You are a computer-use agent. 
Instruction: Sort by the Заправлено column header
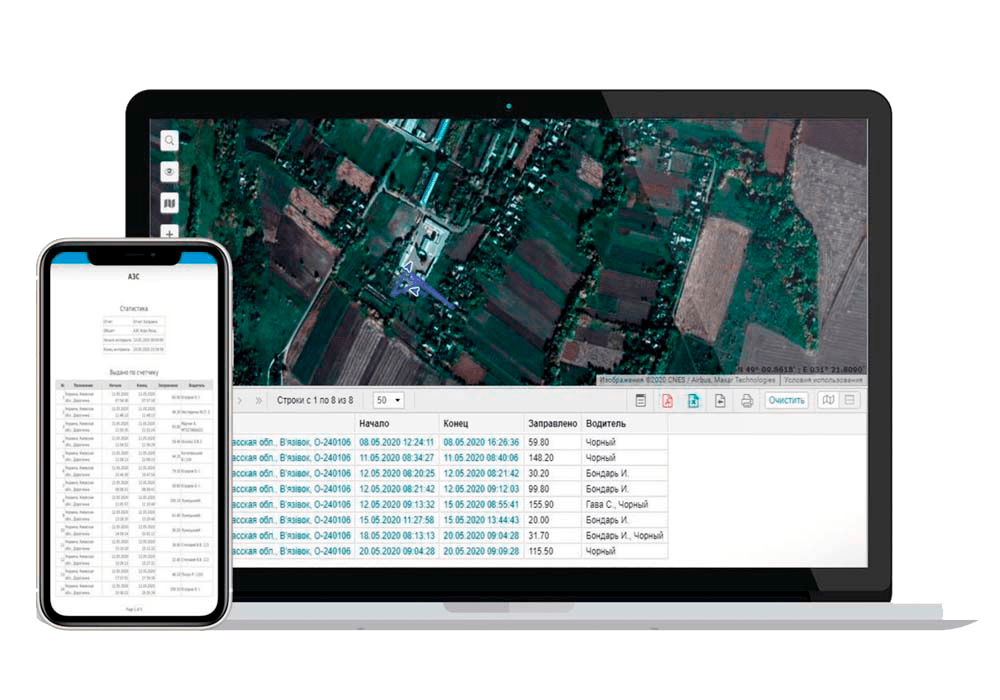pyautogui.click(x=552, y=424)
